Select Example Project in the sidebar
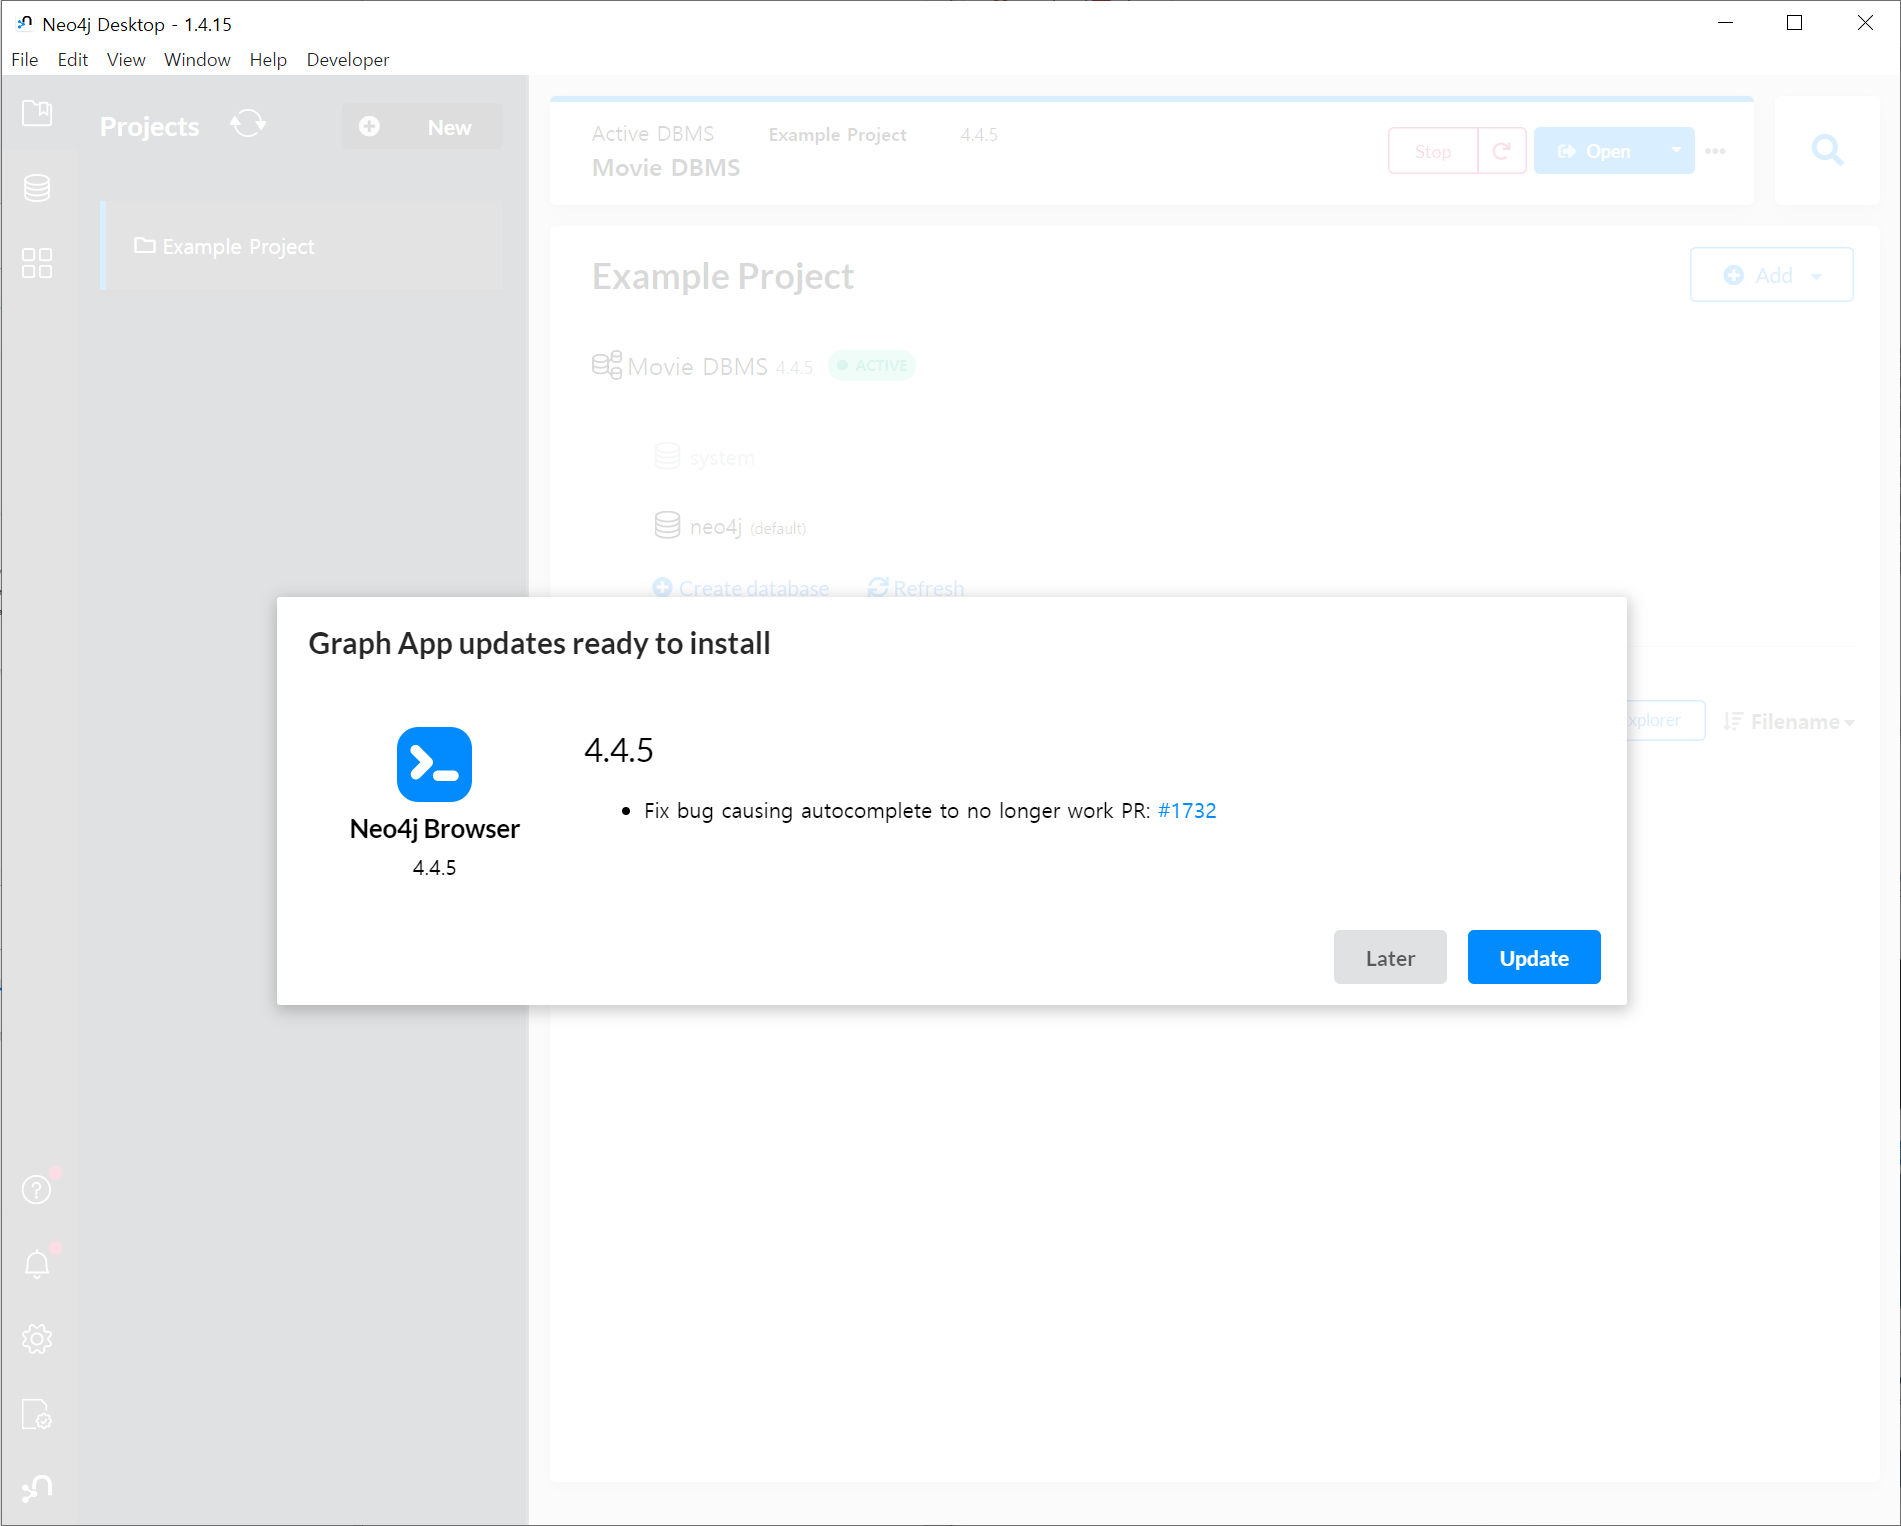 pyautogui.click(x=301, y=245)
